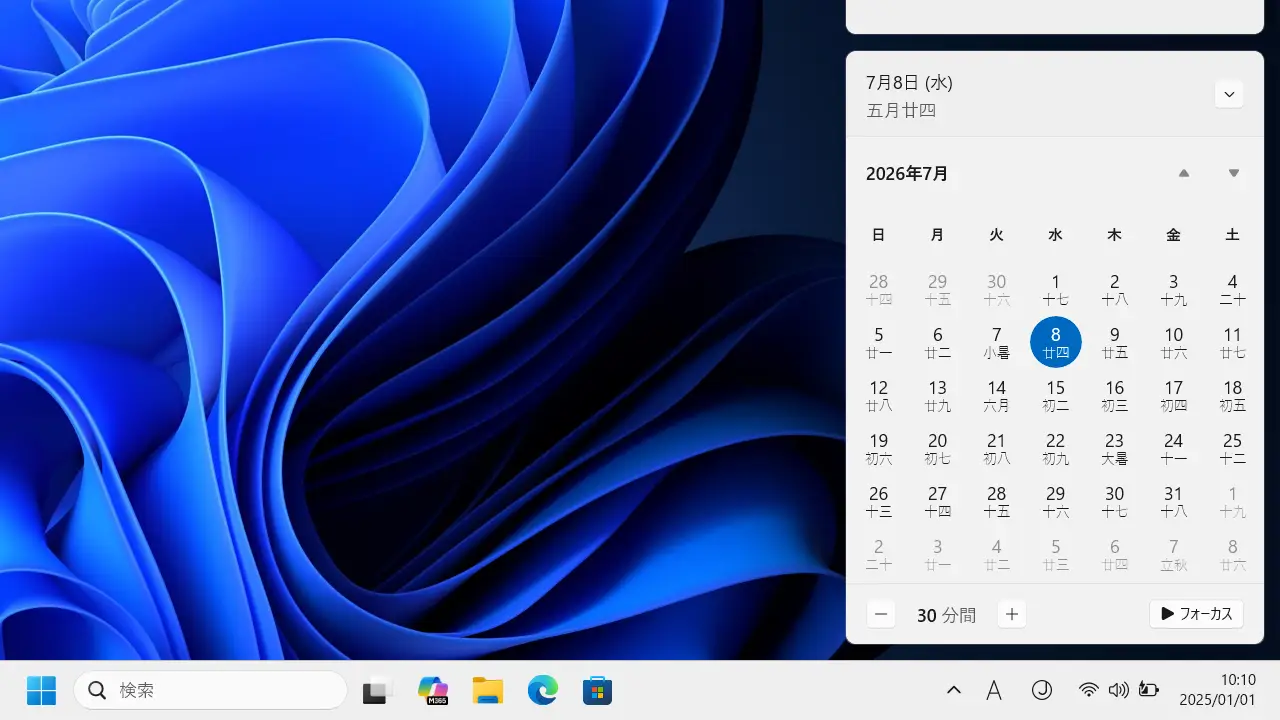This screenshot has height=720, width=1280.
Task: Click the taskbar clock showing 10:10
Action: [x=1217, y=690]
